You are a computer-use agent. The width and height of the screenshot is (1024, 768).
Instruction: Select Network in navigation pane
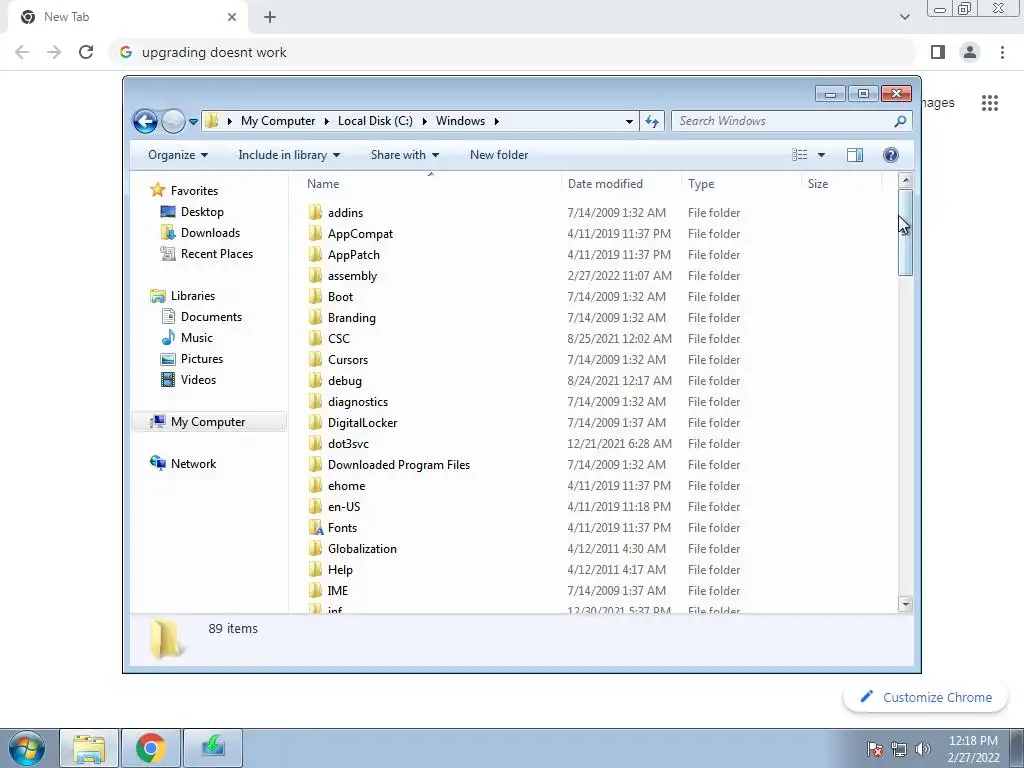pos(193,464)
